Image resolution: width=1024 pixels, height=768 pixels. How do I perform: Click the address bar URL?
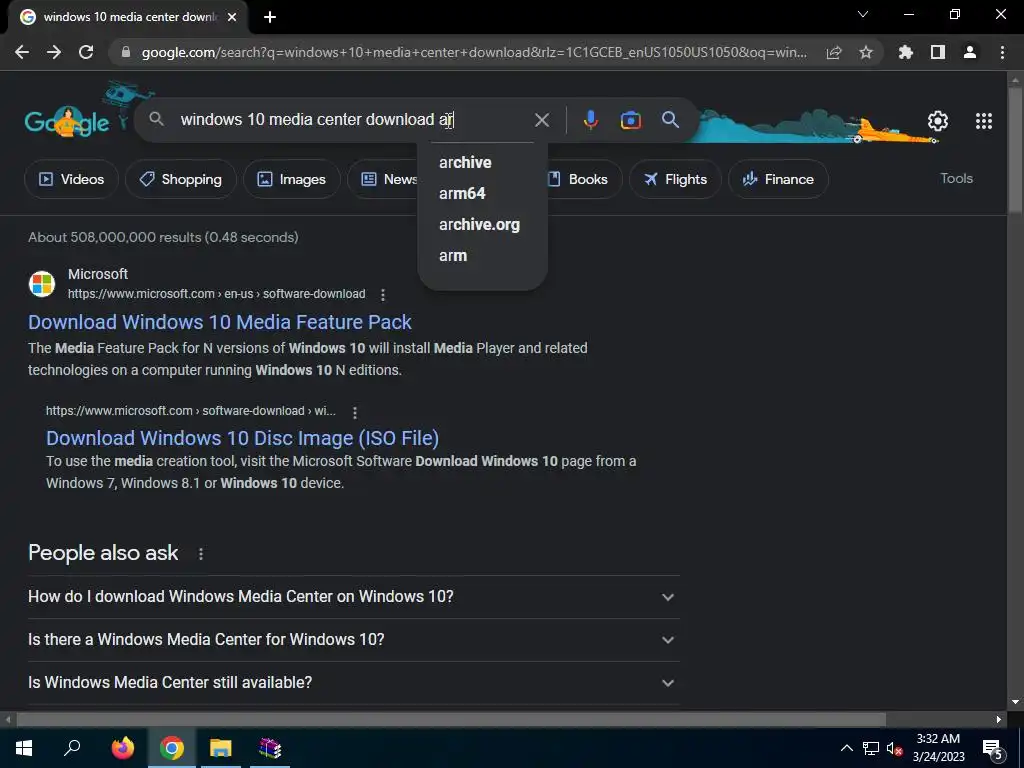(x=473, y=52)
